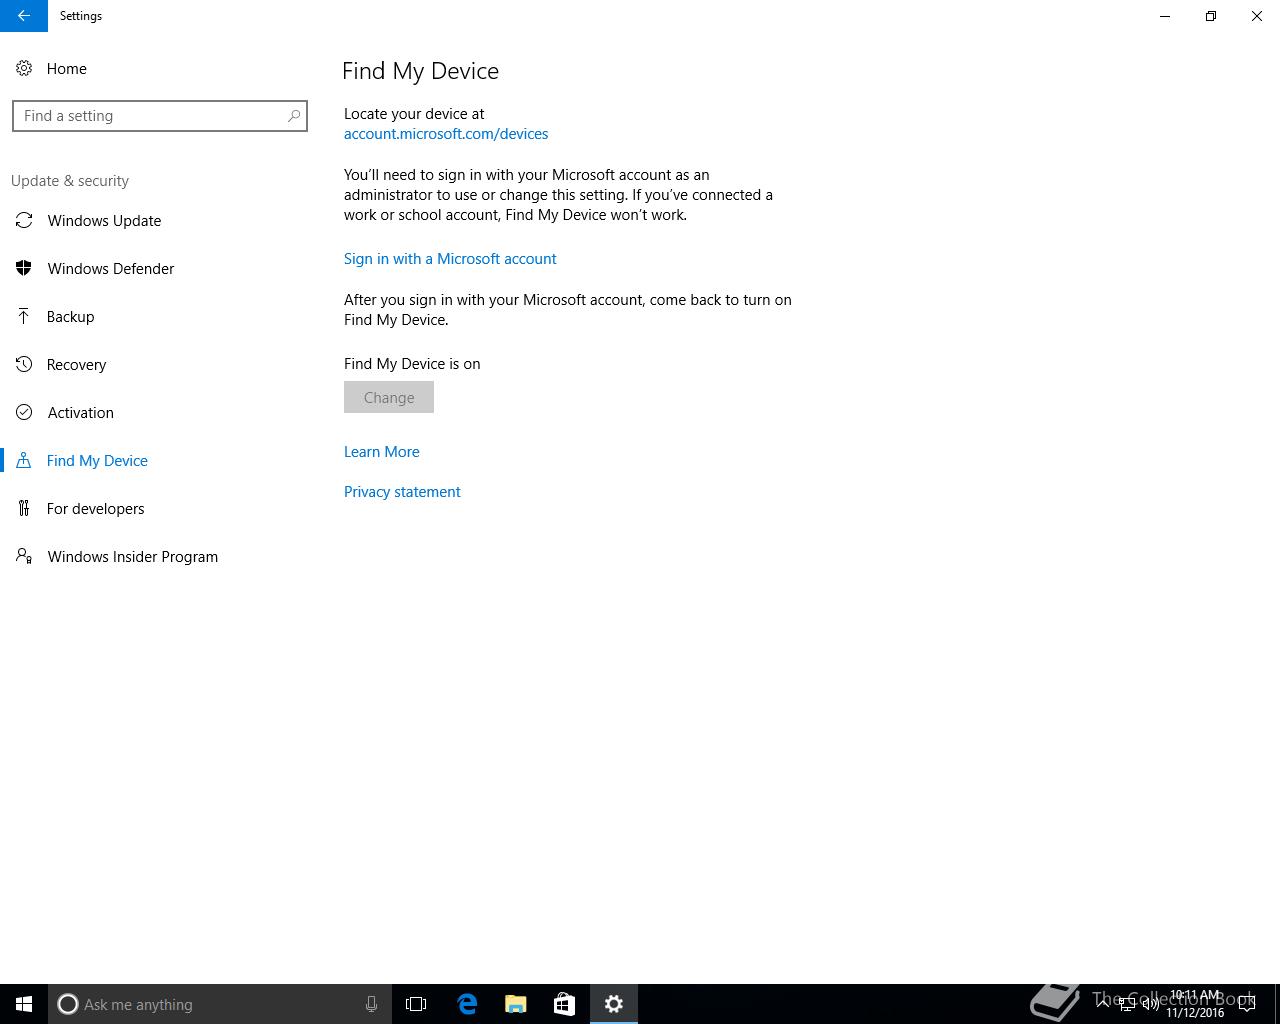1280x1024 pixels.
Task: Click the search magnifier icon in Find a setting
Action: point(294,116)
